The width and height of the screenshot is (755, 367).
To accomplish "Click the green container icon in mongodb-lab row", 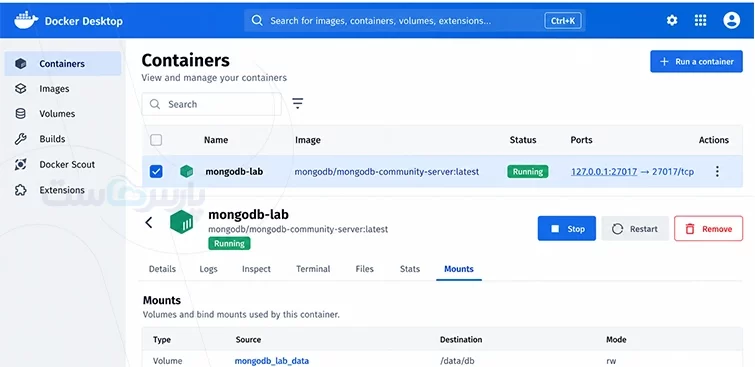I will (x=186, y=171).
